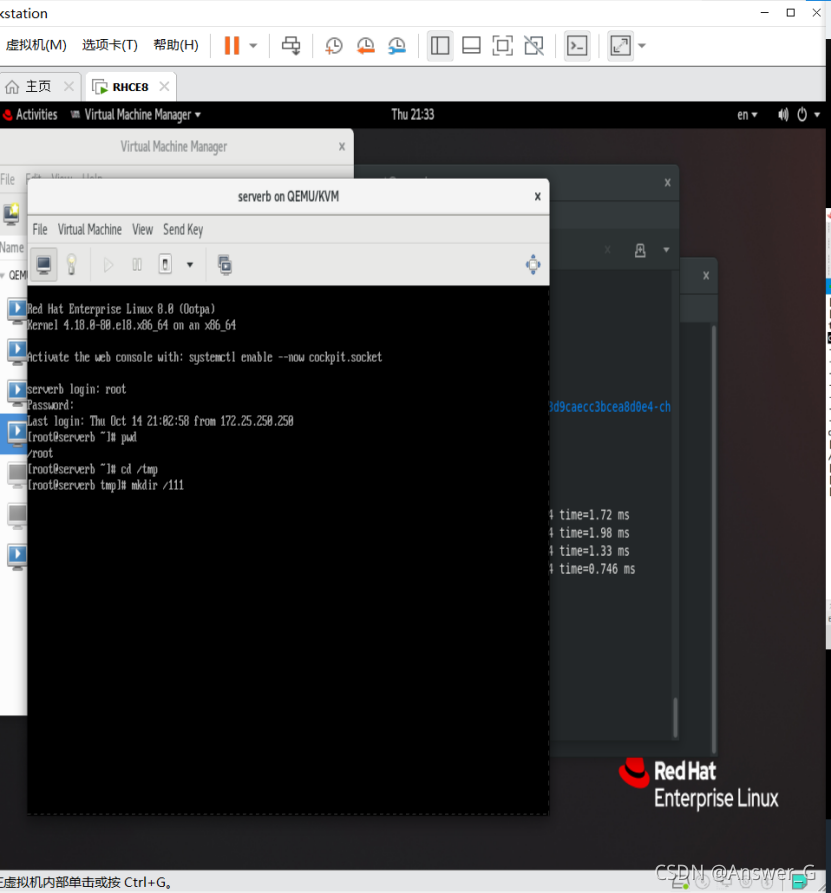831x893 pixels.
Task: Click the shut down button in serverb toolbar
Action: tap(165, 265)
